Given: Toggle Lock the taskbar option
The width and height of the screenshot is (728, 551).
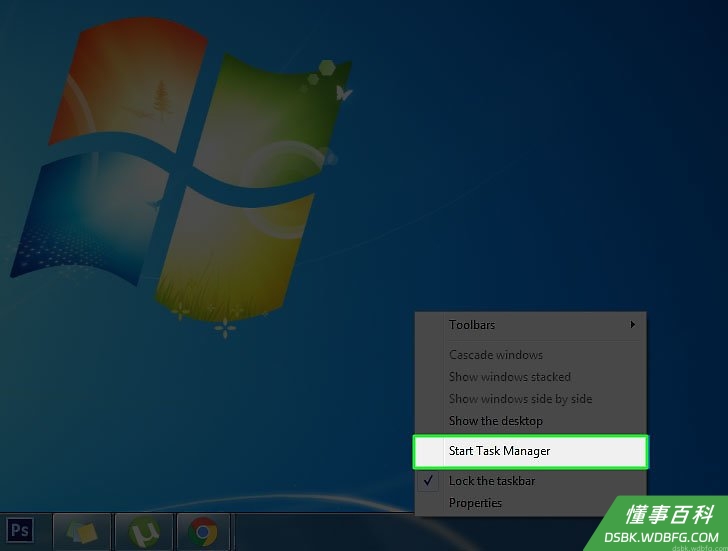Looking at the screenshot, I should [530, 481].
